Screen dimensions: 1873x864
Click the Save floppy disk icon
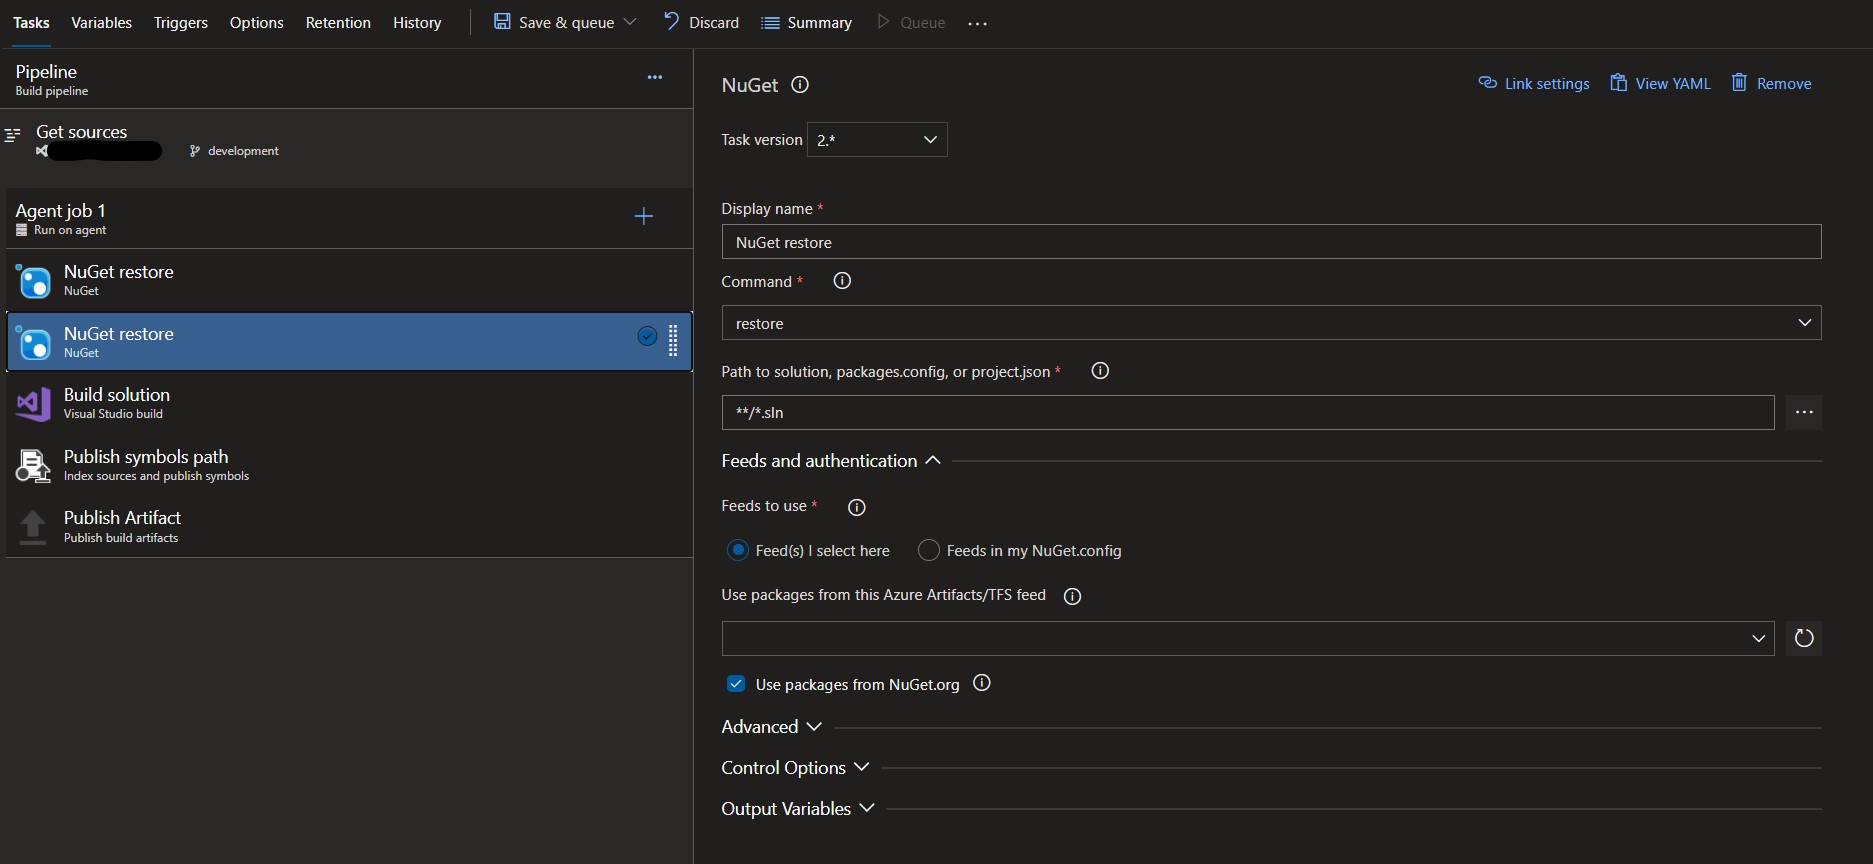click(502, 21)
